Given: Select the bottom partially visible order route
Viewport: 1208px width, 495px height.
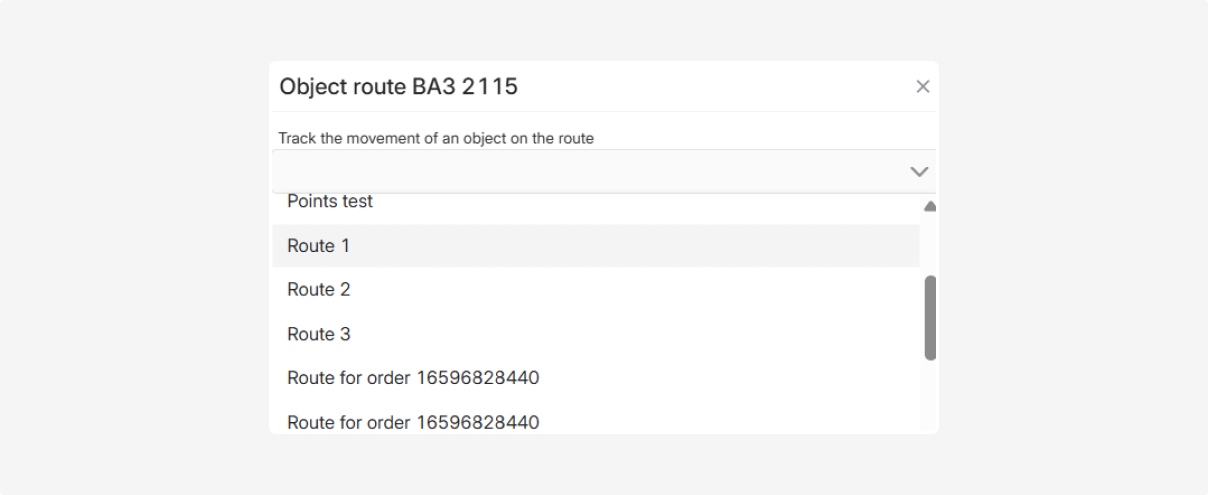Looking at the screenshot, I should [413, 422].
